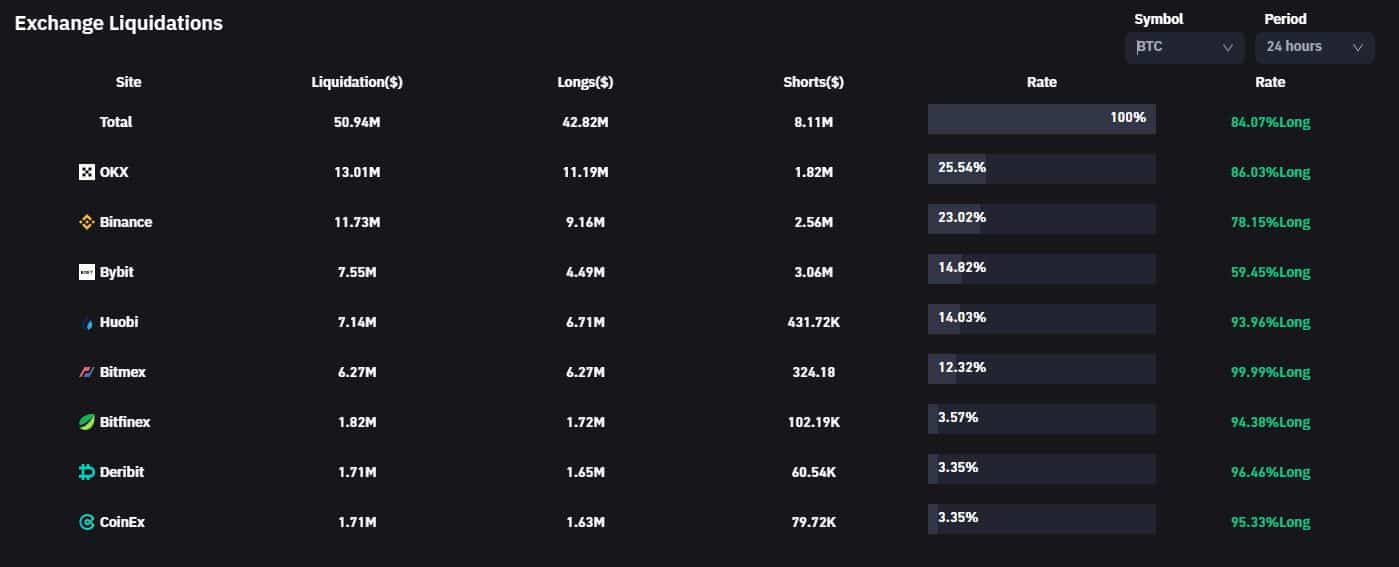This screenshot has width=1399, height=567.
Task: Click the Deribit logo icon
Action: [x=87, y=472]
